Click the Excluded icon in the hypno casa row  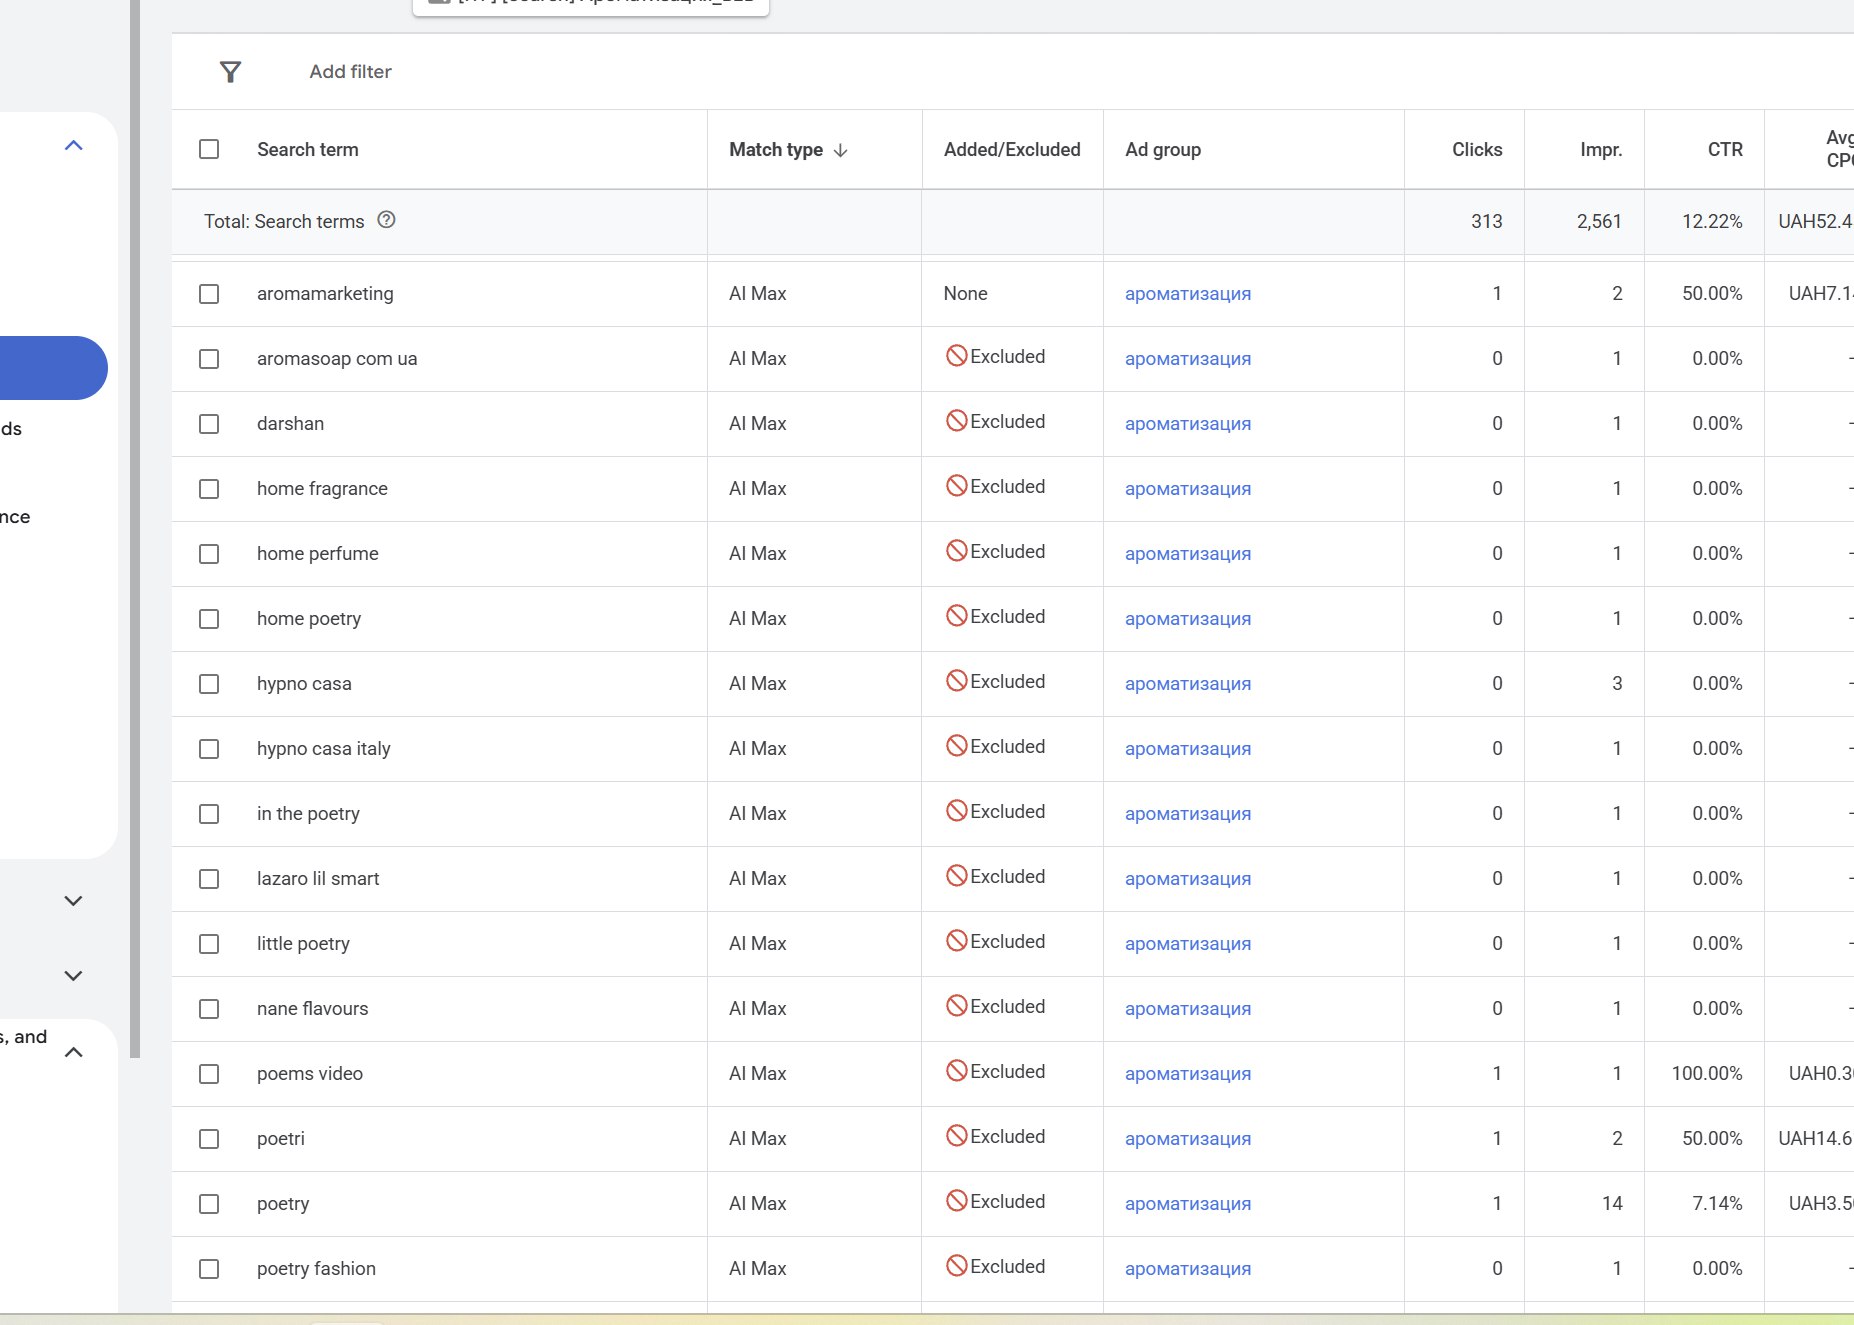pyautogui.click(x=956, y=681)
